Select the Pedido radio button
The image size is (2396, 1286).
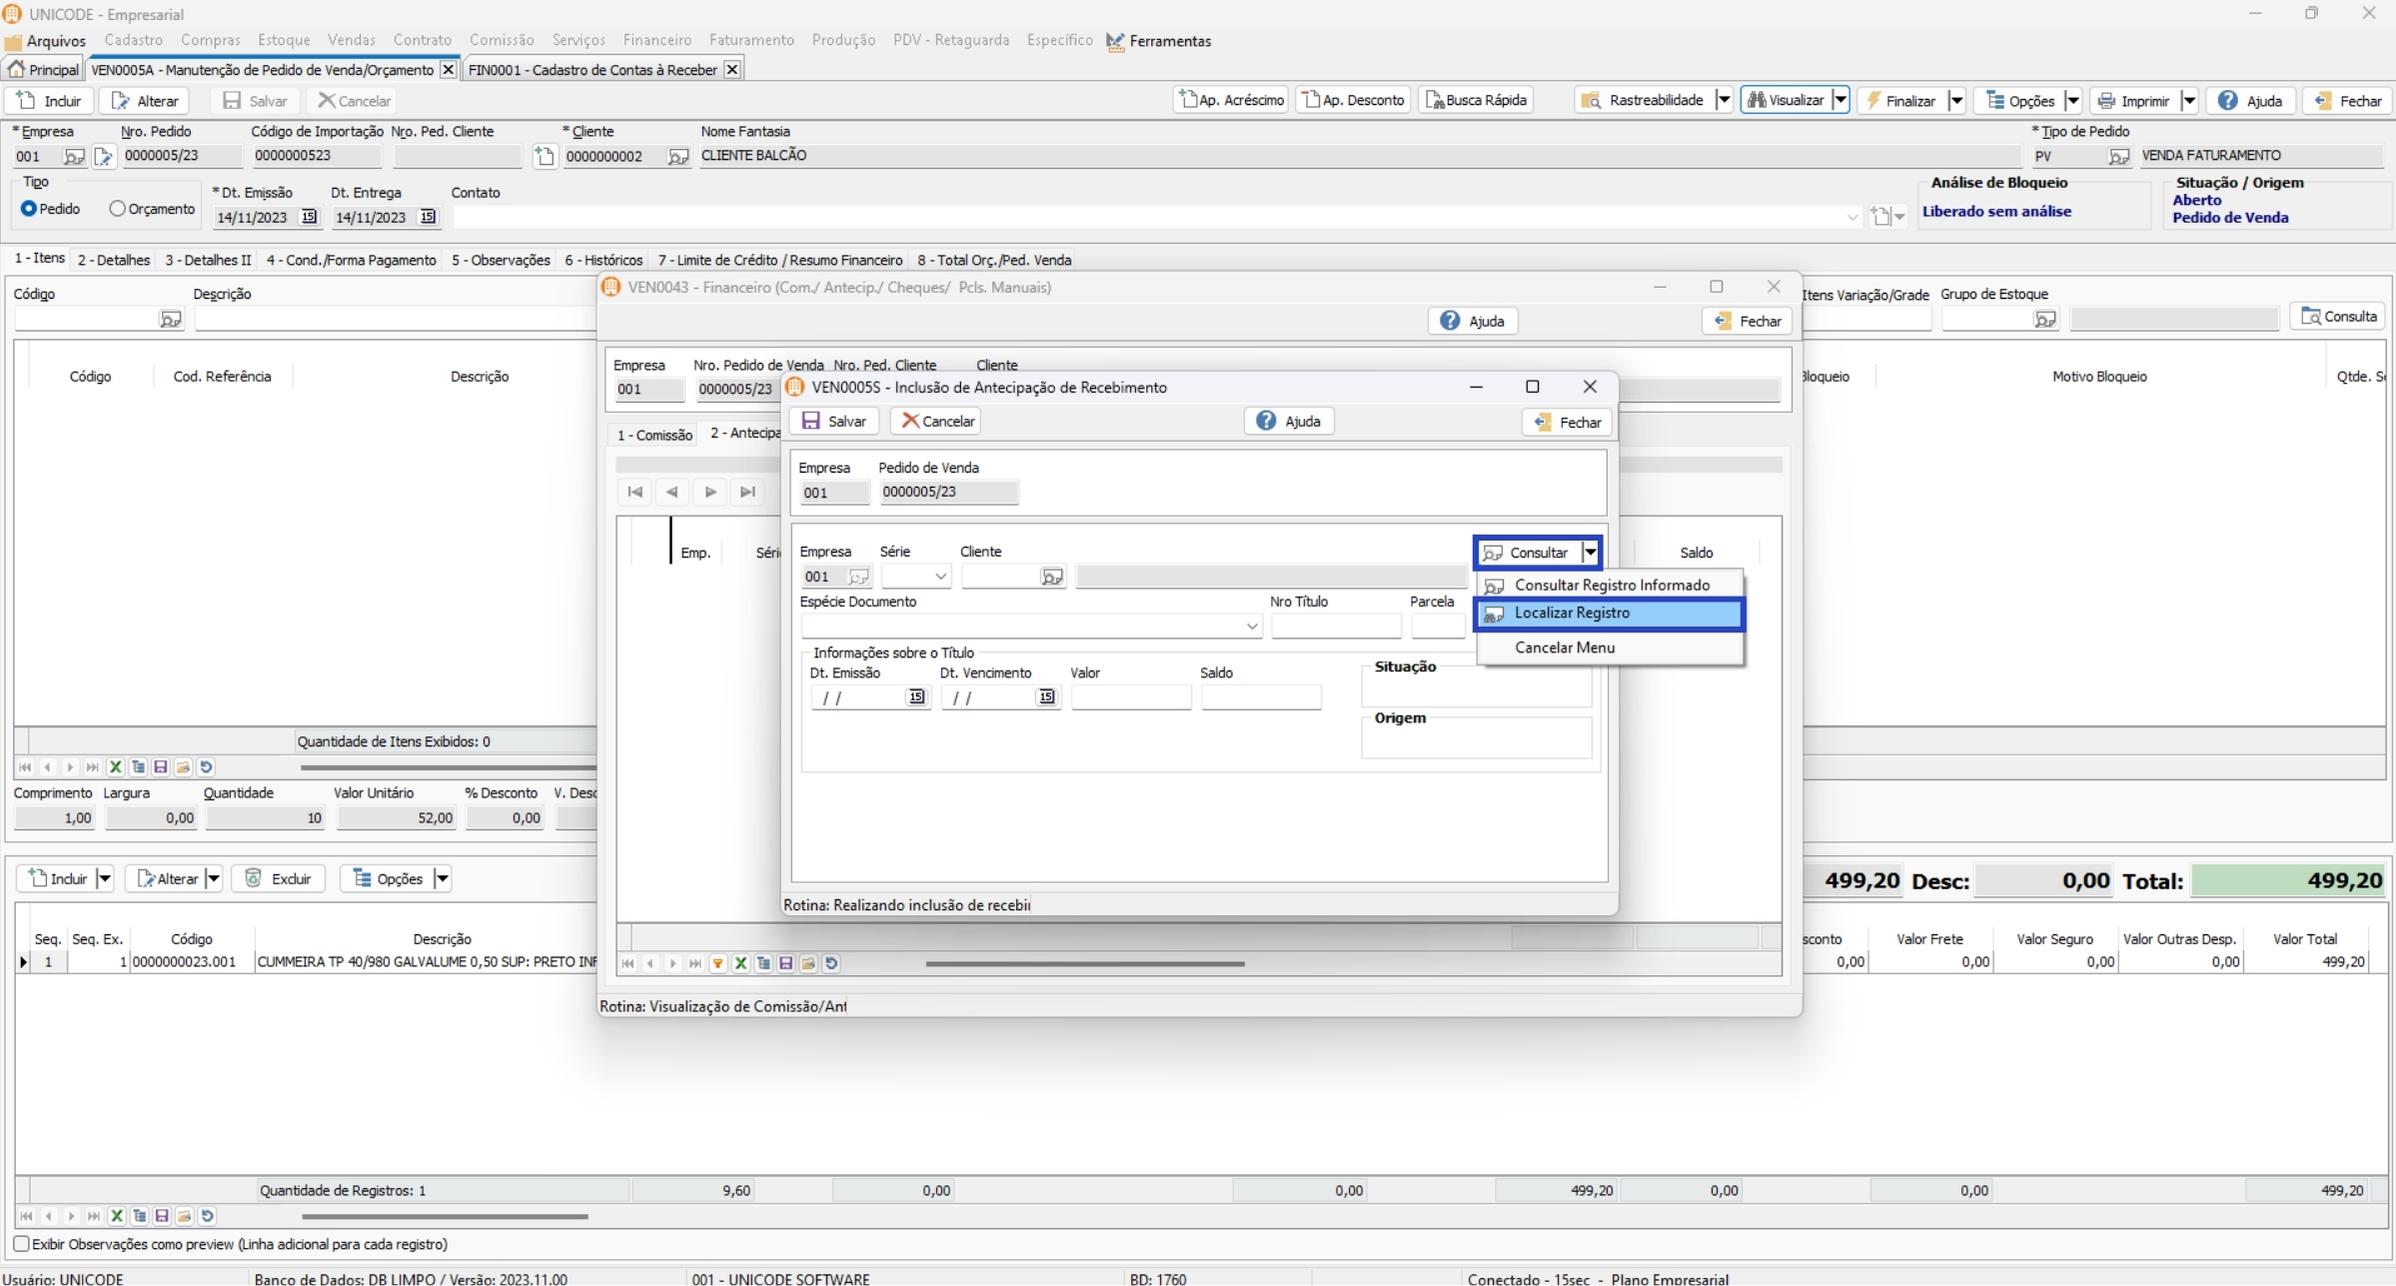[28, 209]
